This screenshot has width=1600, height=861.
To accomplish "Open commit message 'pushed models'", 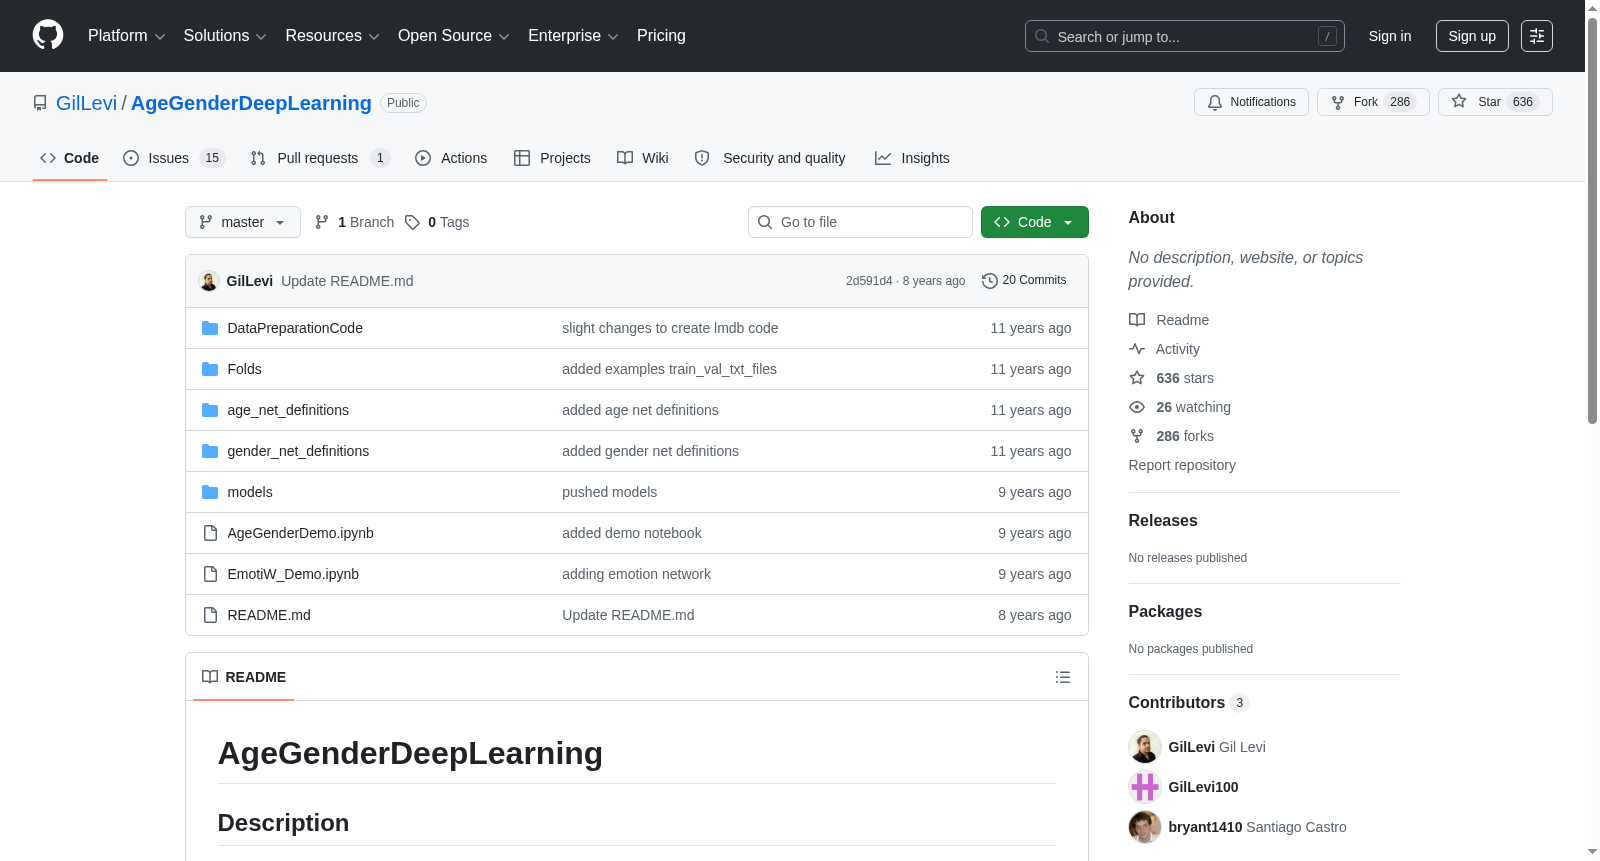I will tap(609, 492).
